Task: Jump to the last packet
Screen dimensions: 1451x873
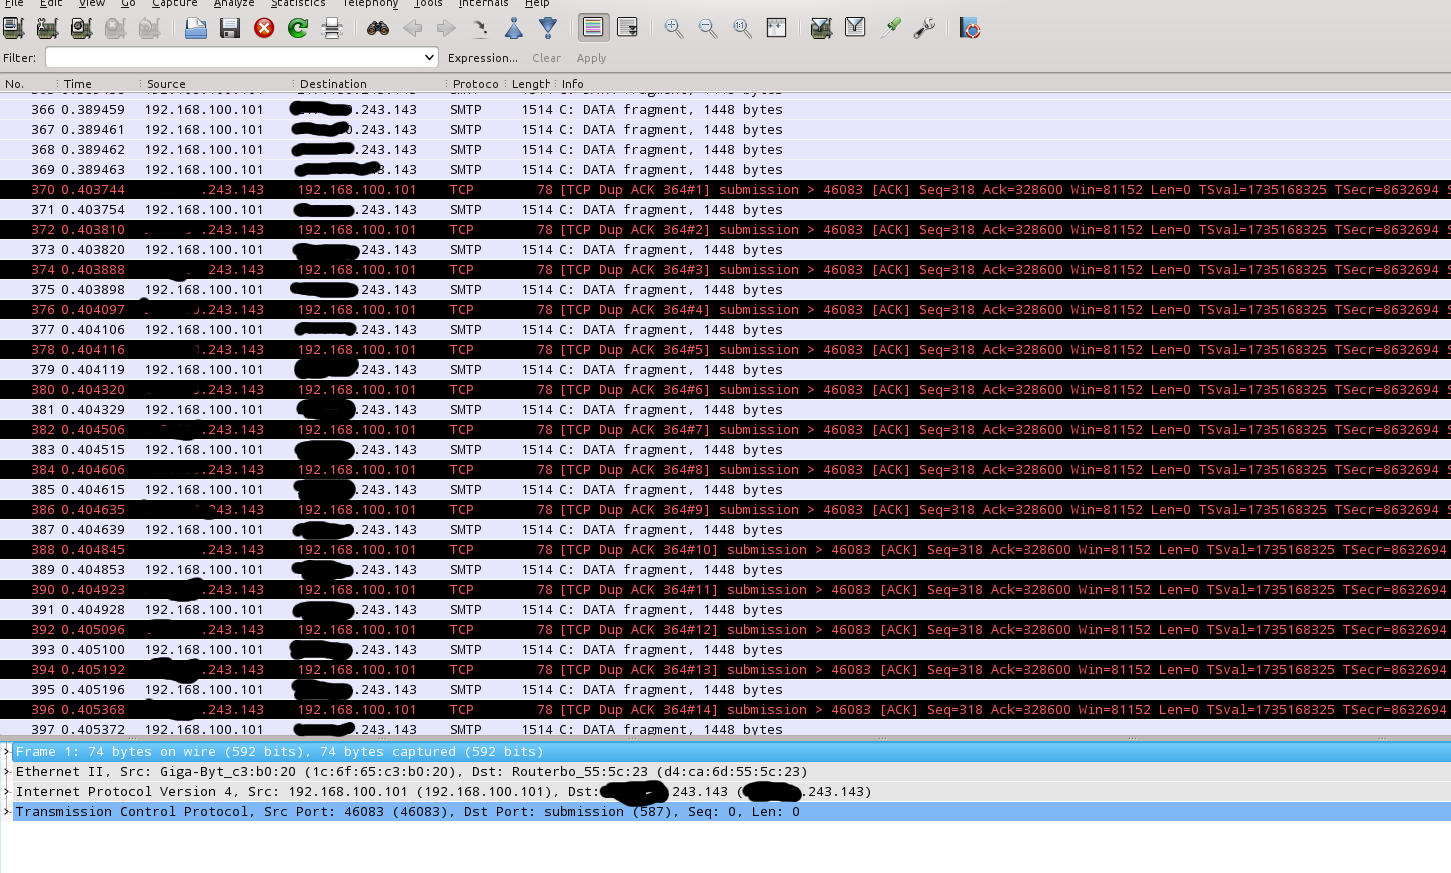Action: coord(548,28)
